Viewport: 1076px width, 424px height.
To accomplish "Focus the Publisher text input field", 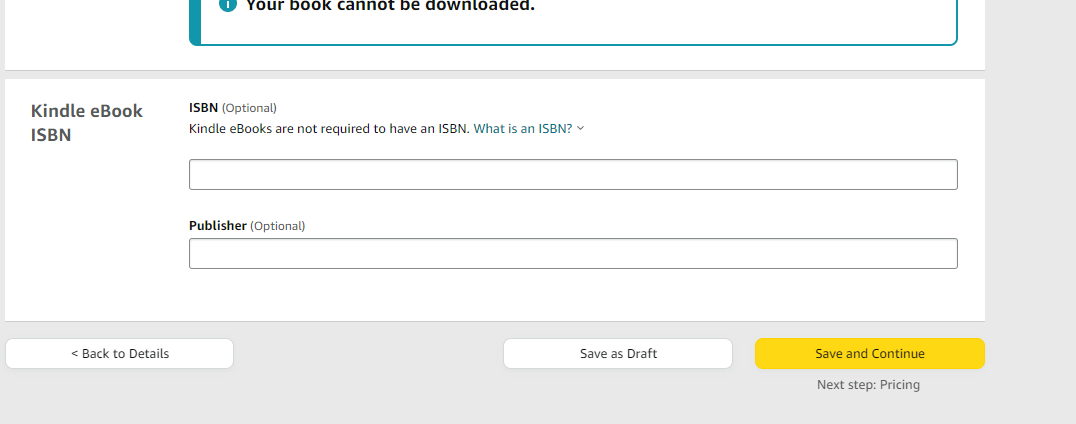I will [573, 253].
